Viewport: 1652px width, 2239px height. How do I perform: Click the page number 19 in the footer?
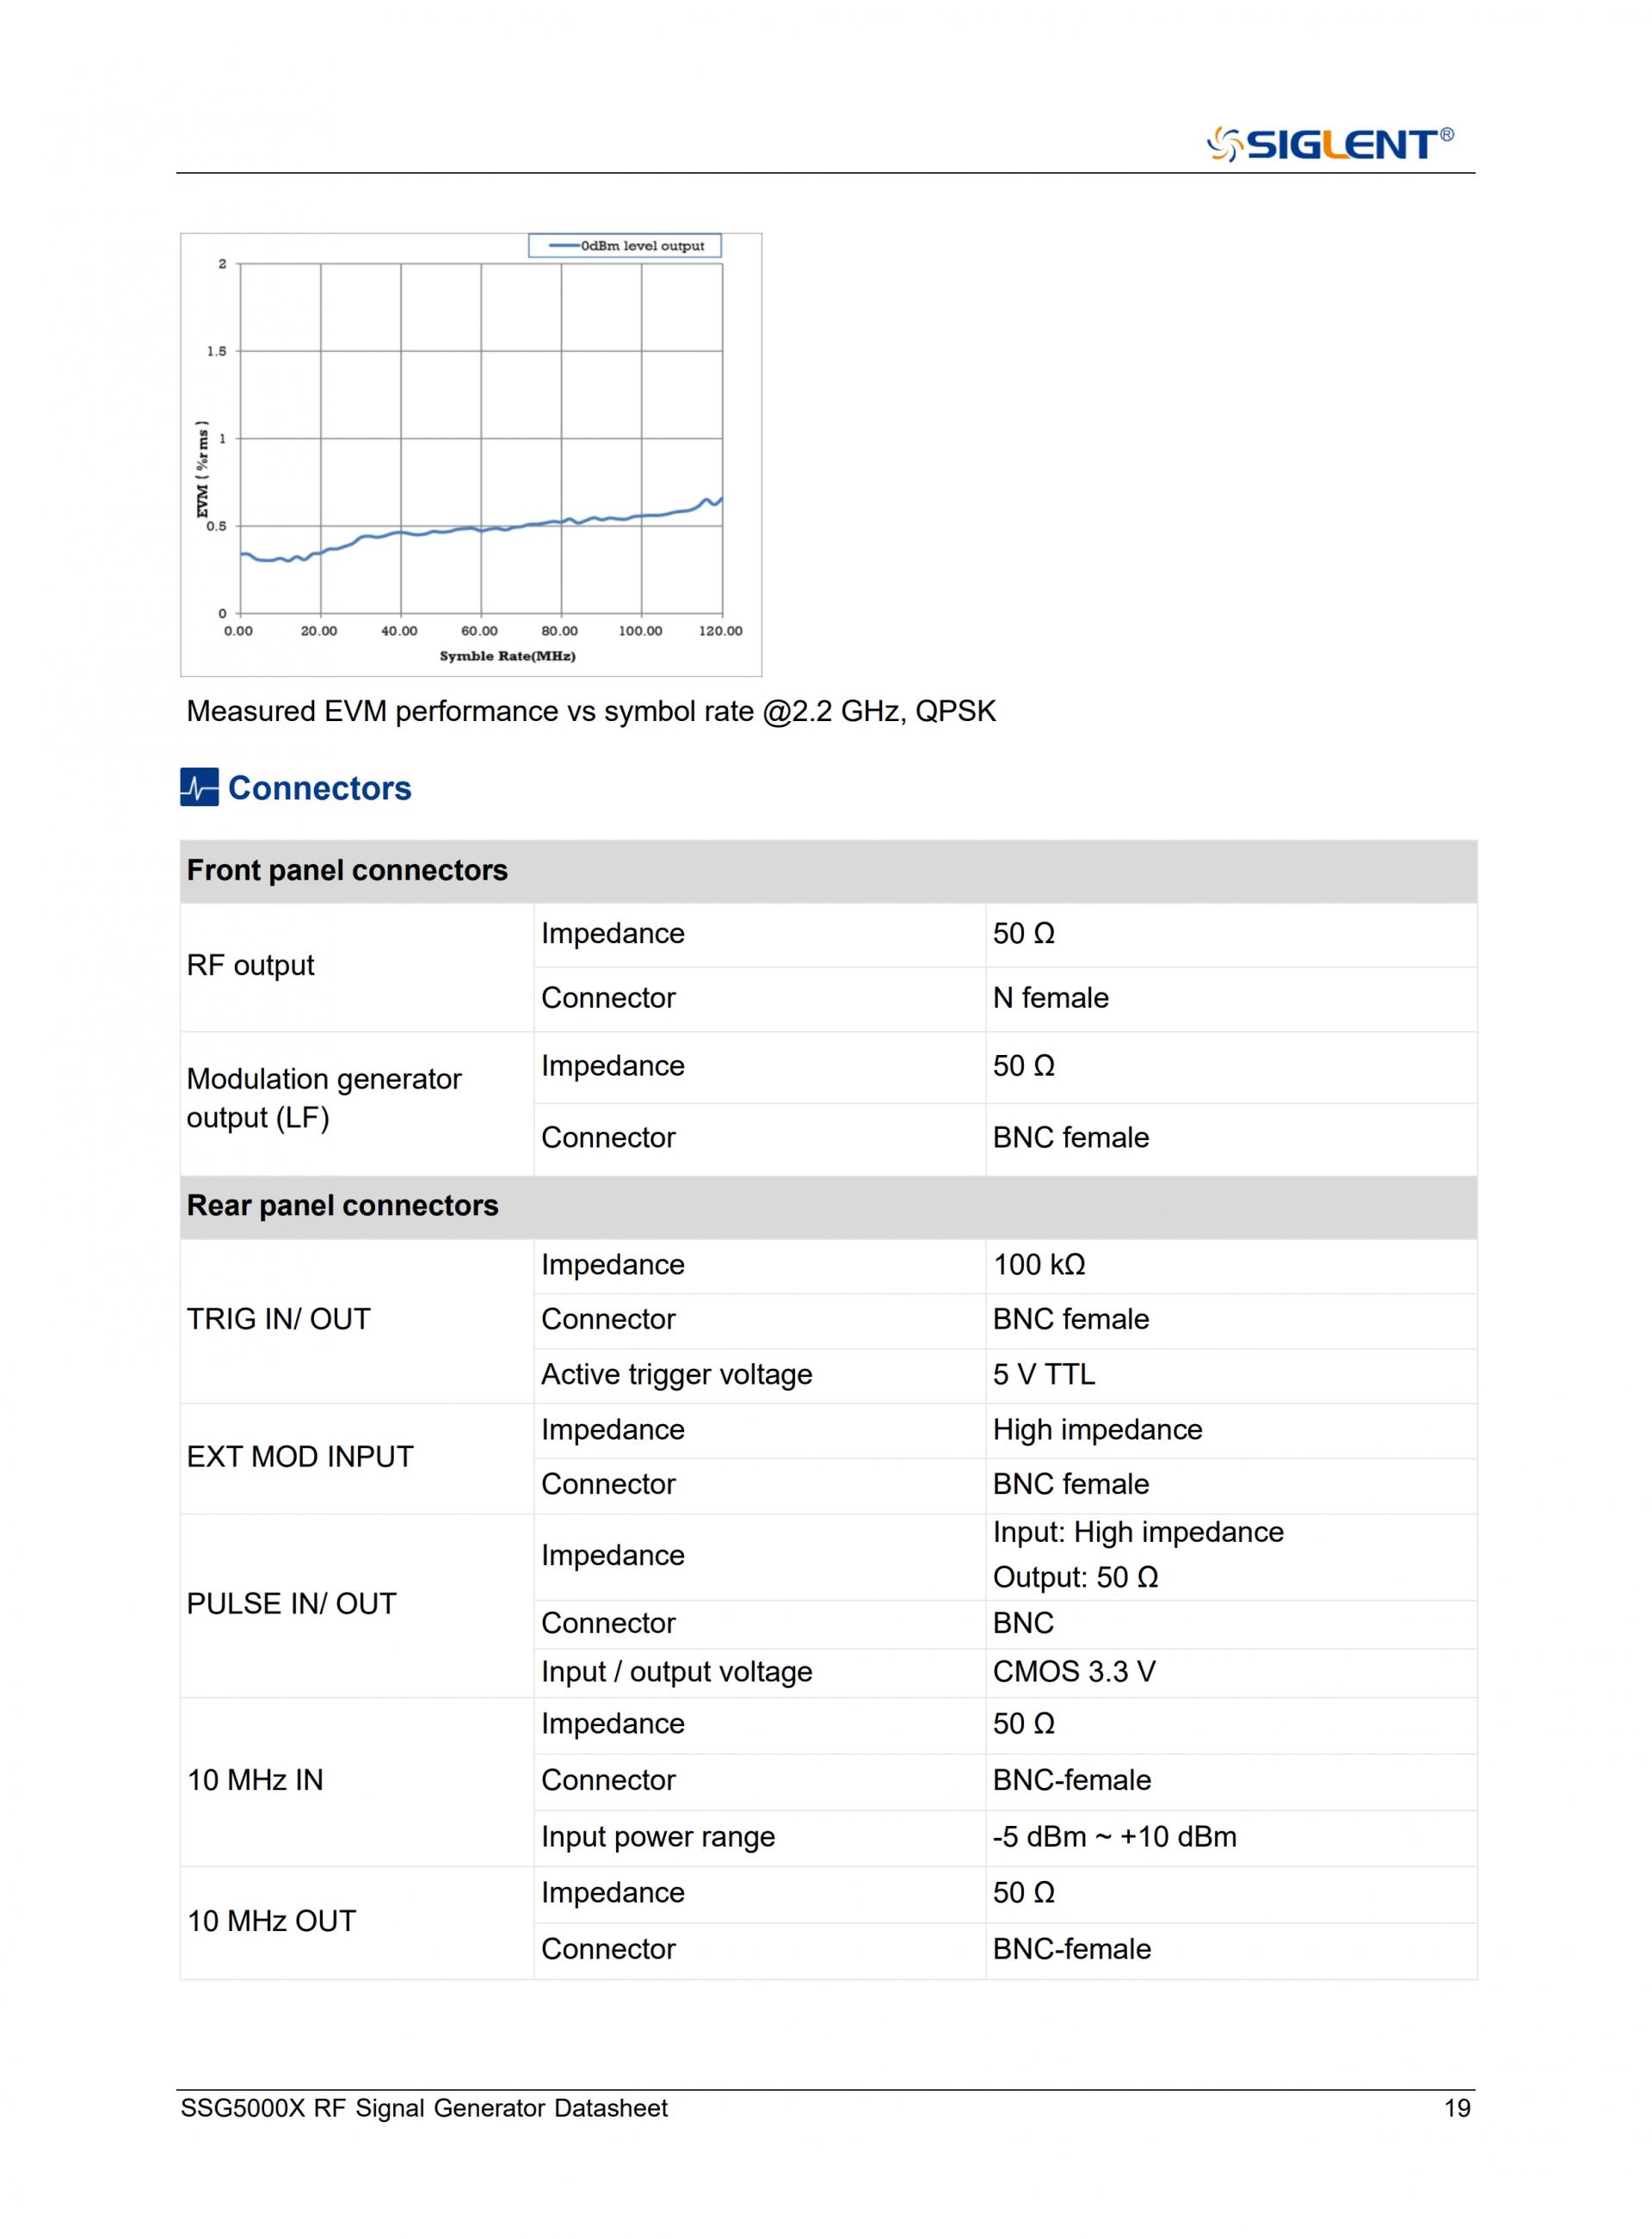pyautogui.click(x=1457, y=2108)
